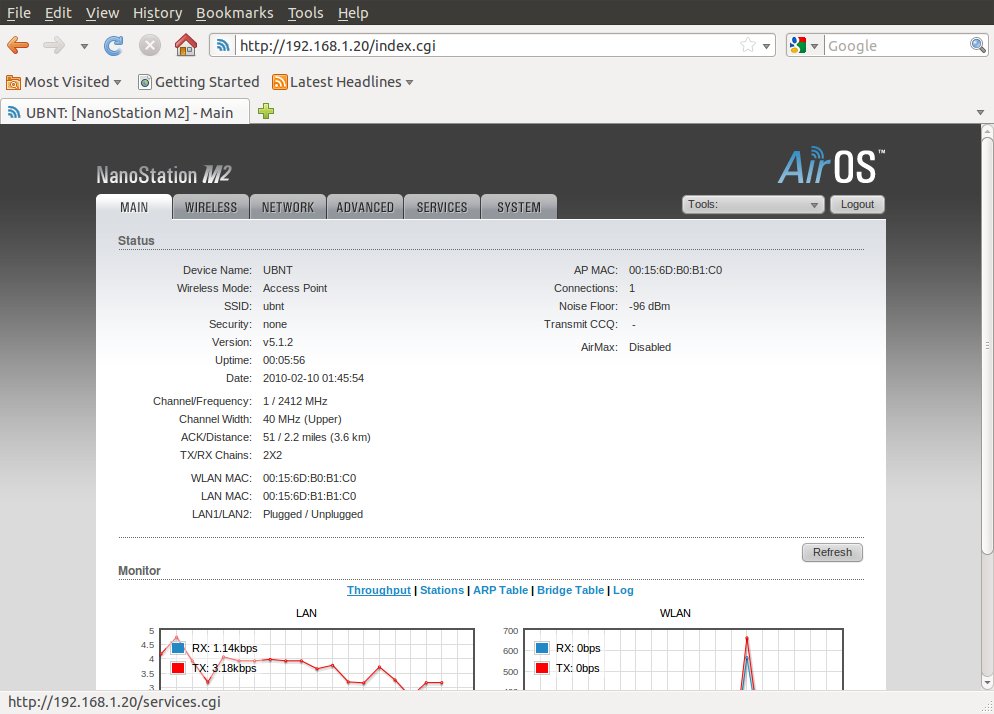Screen dimensions: 994x714
Task: Open the Throughput monitor link
Action: pos(378,590)
